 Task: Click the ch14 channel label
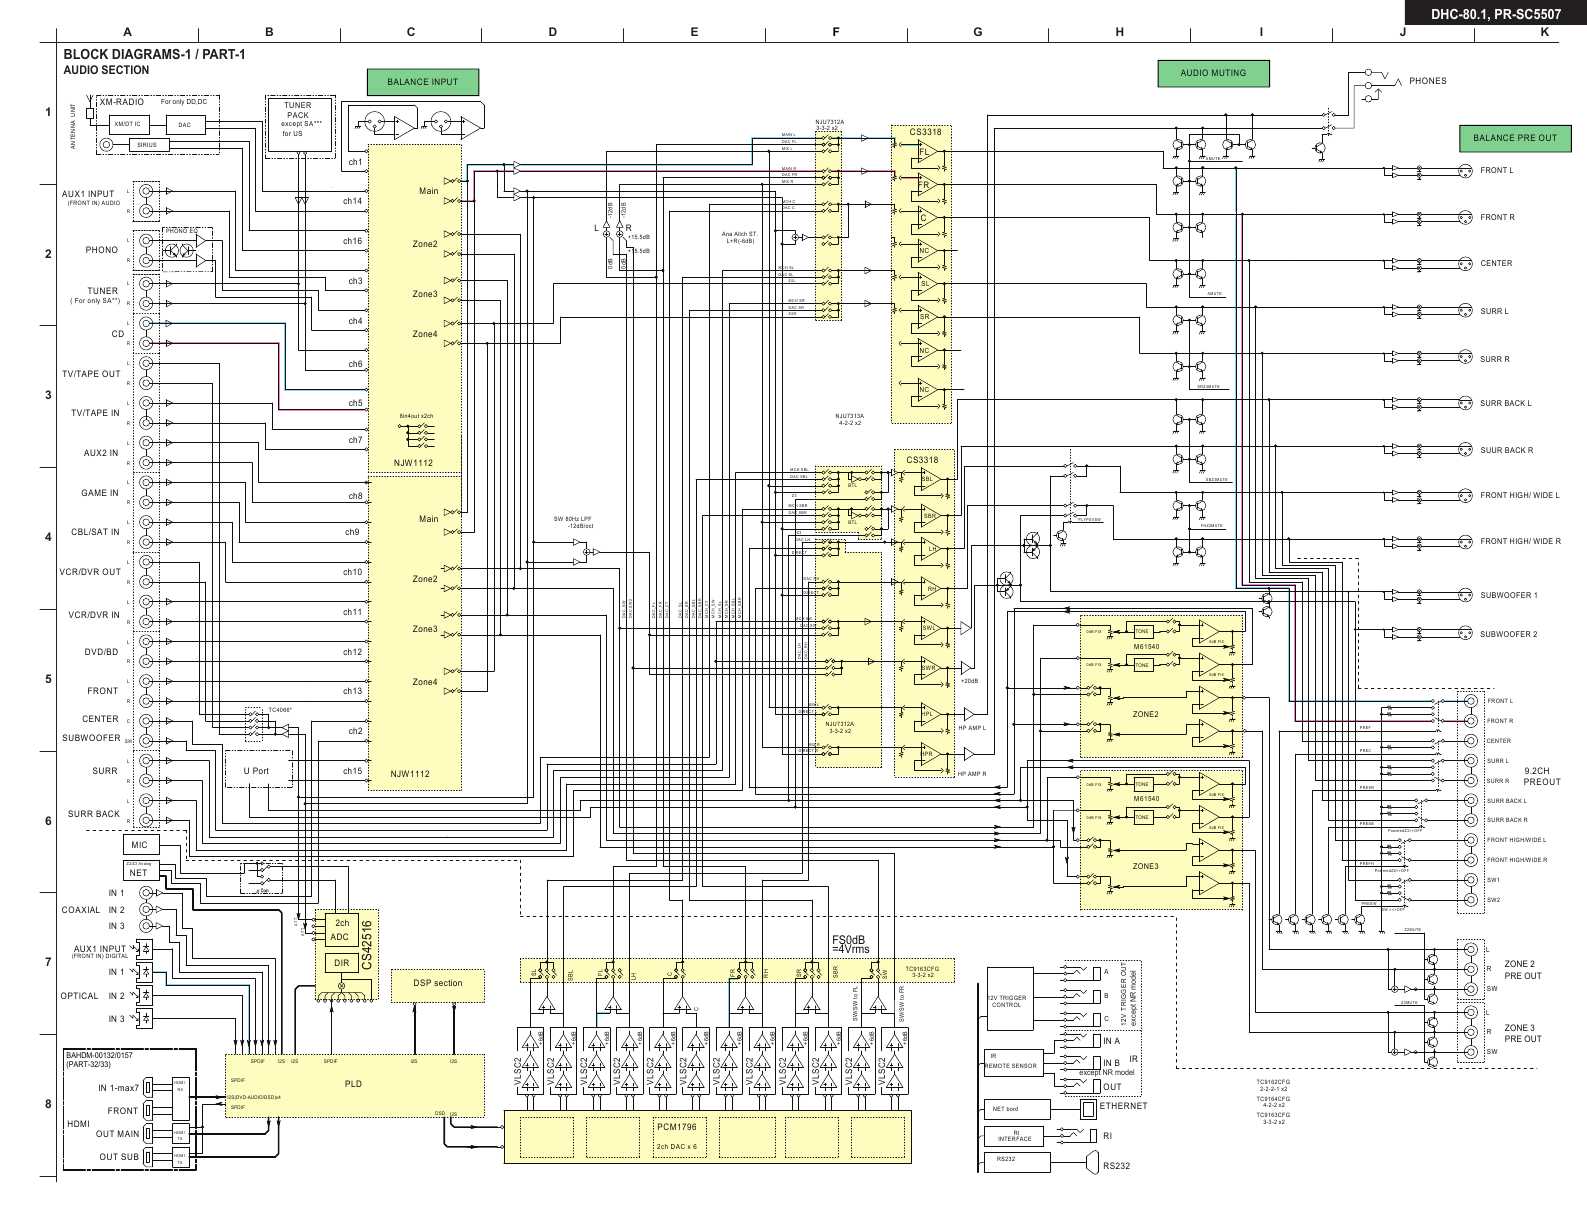(x=352, y=201)
